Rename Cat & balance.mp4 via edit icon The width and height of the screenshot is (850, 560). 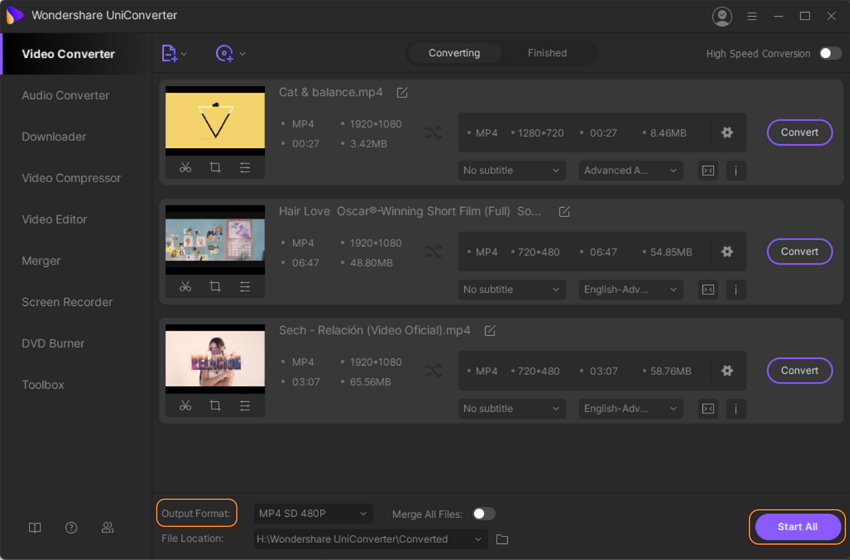(402, 93)
